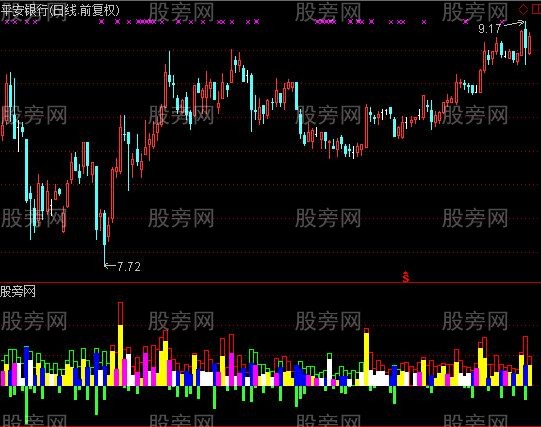Viewport: 541px width, 427px height.
Task: Click the red $ marker on the timeline
Action: 406,277
